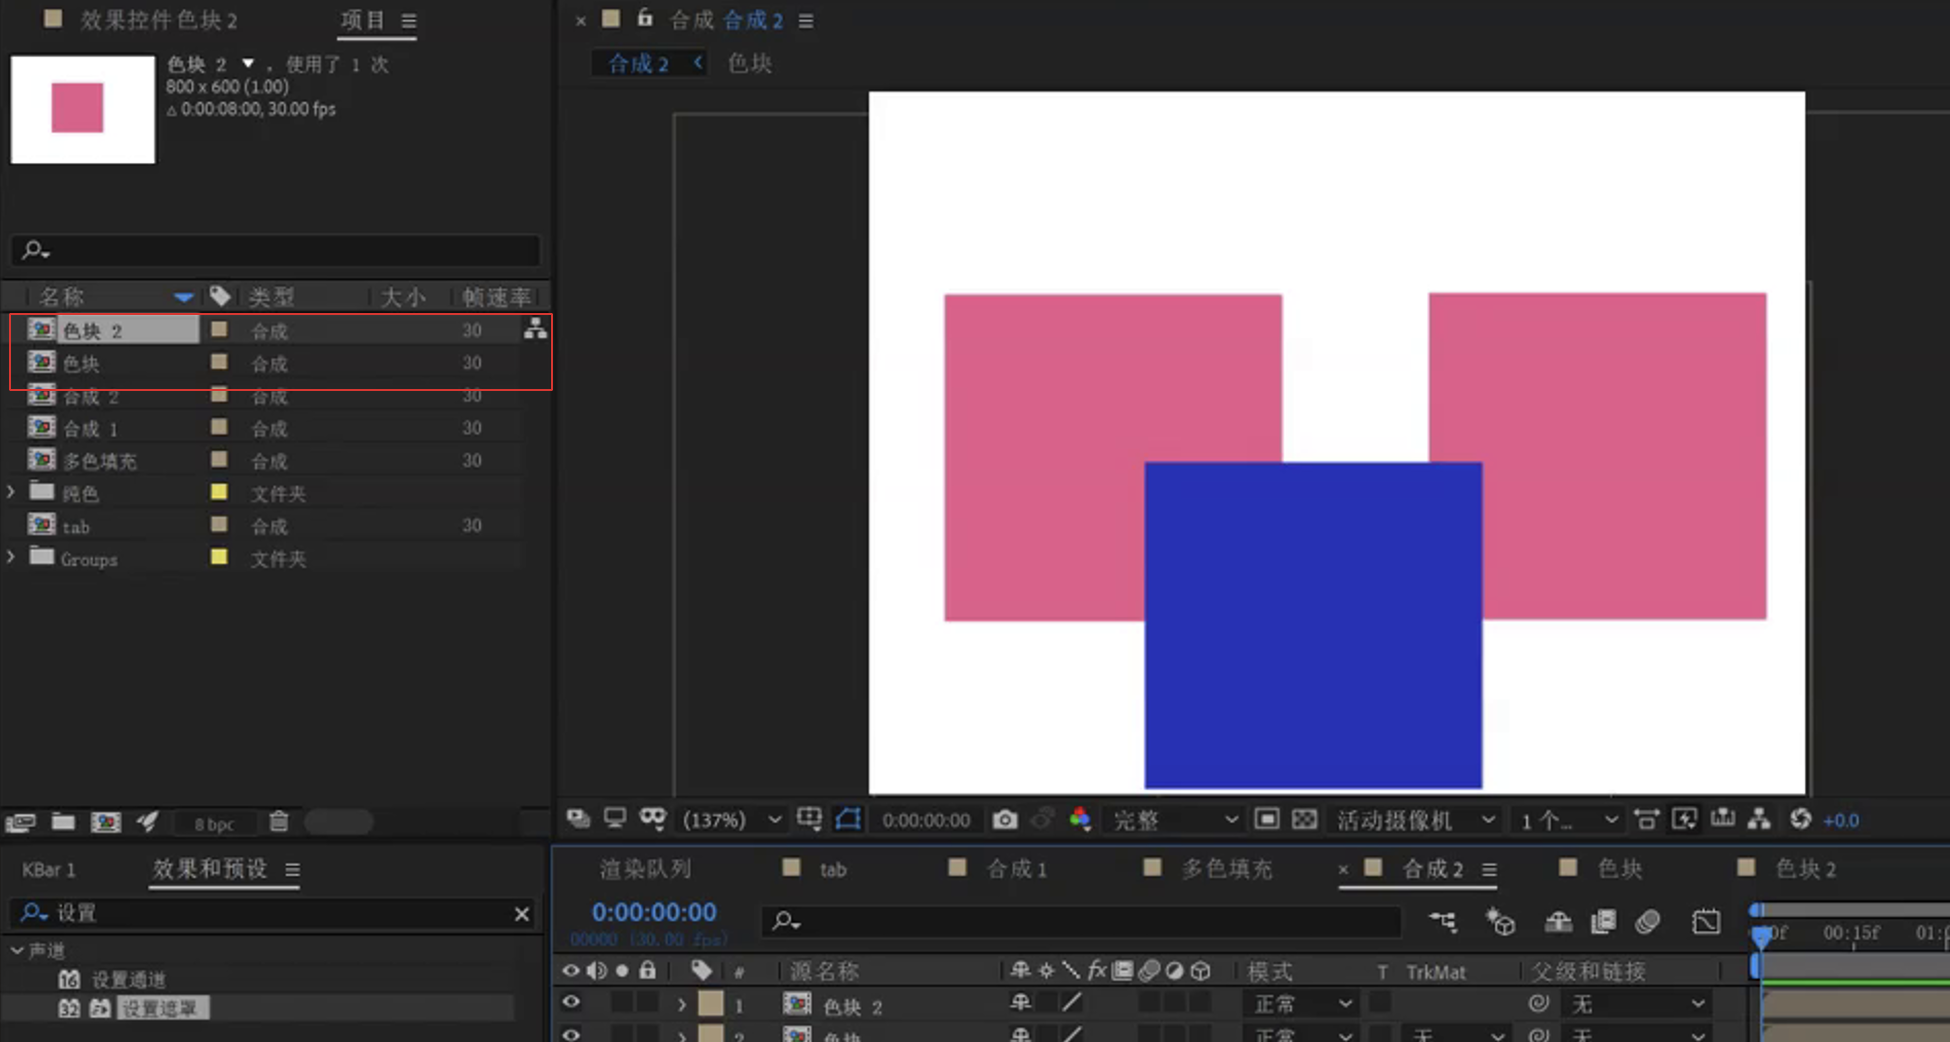The width and height of the screenshot is (1950, 1042).
Task: Open the resolution dropdown showing 完整
Action: point(1175,820)
